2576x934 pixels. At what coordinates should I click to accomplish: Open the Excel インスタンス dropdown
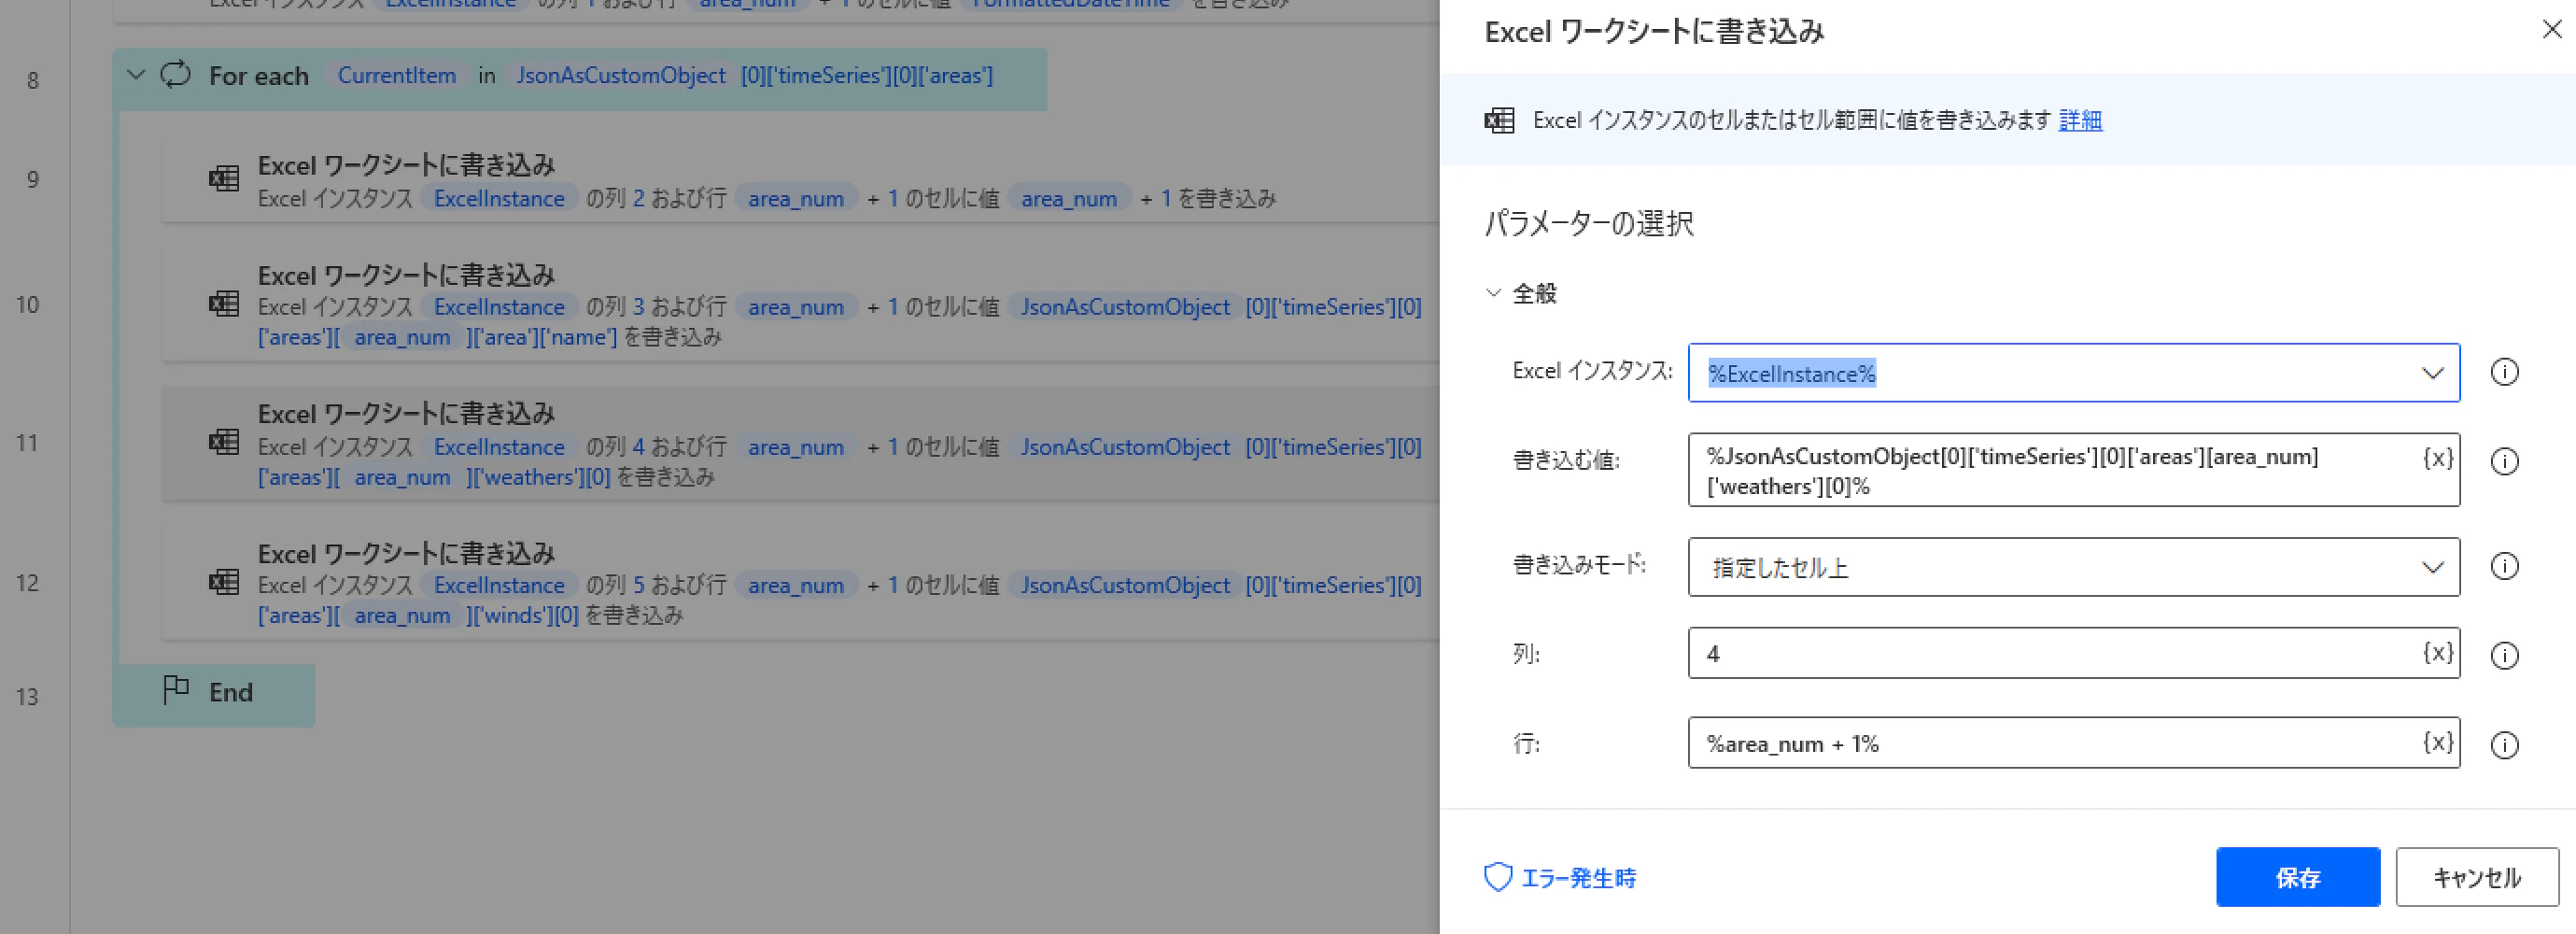pos(2432,373)
